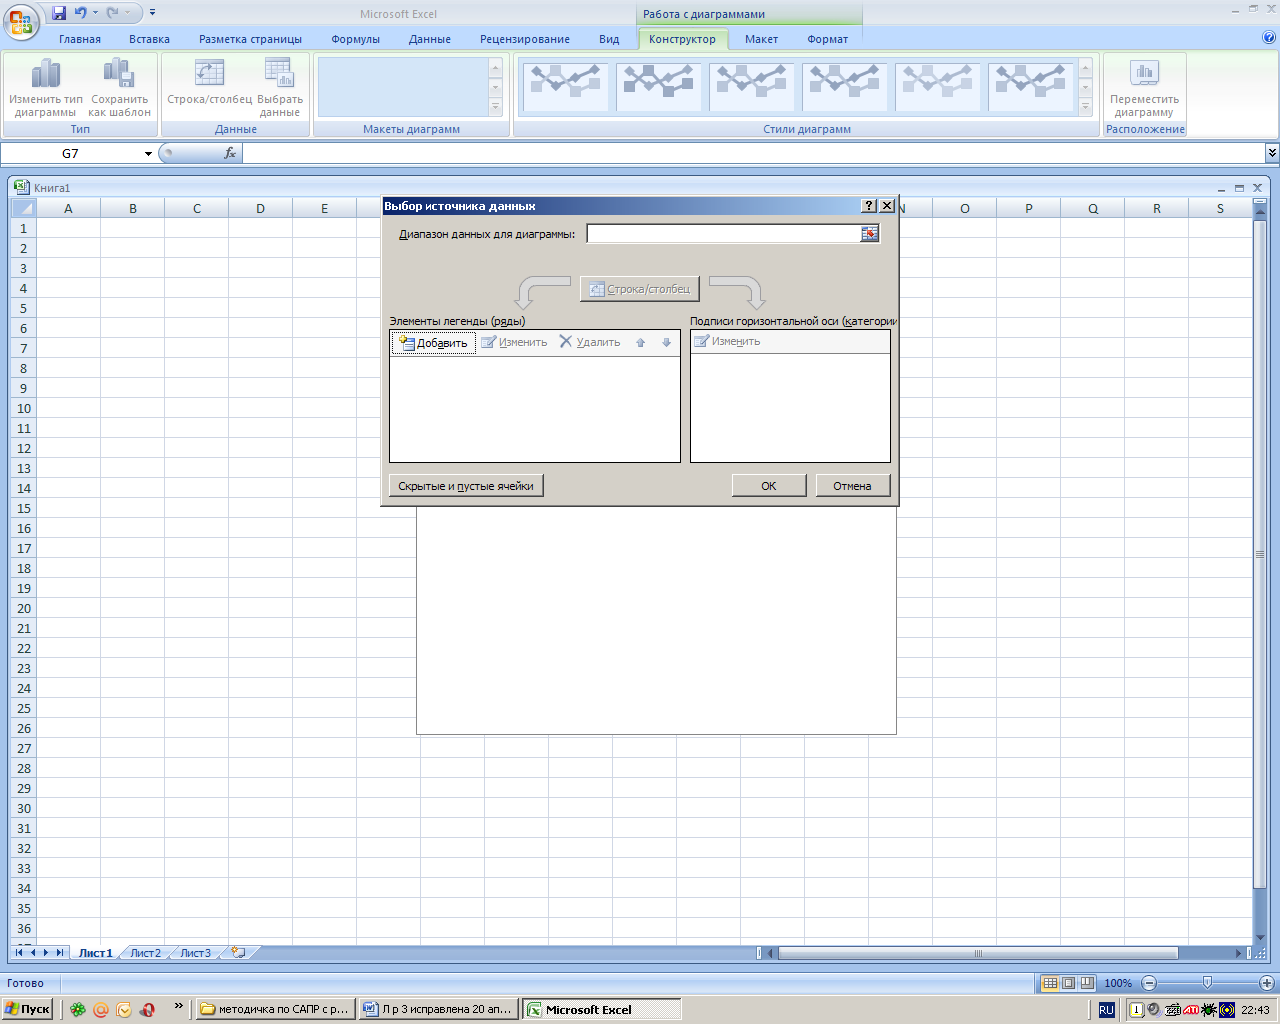The image size is (1280, 1024).
Task: Open the Данные ribbon tab
Action: tap(430, 39)
